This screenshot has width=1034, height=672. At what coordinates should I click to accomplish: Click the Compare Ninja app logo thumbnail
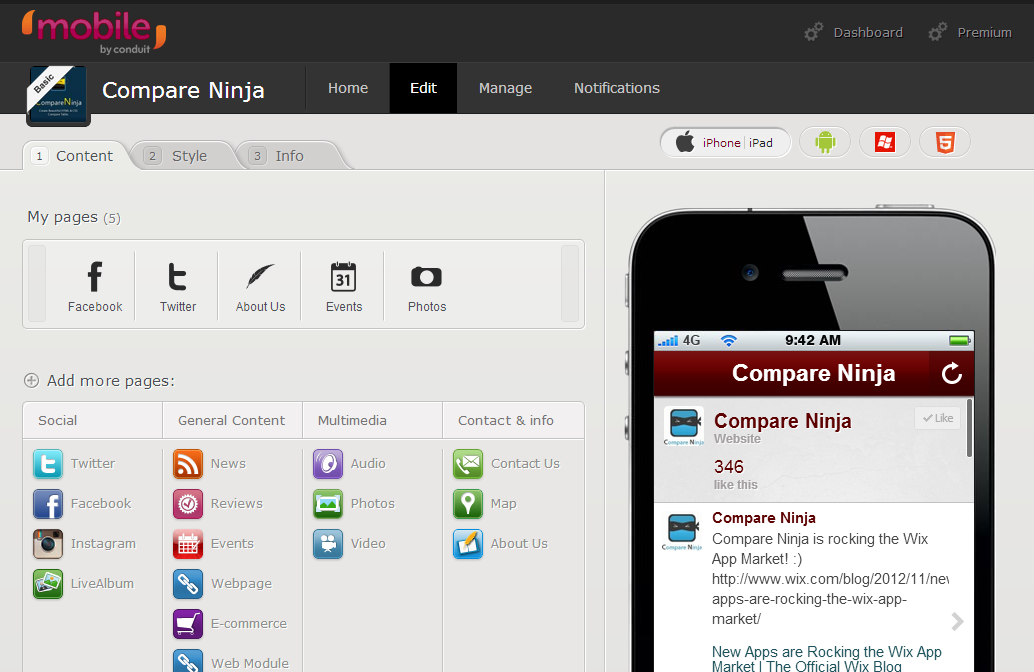pyautogui.click(x=58, y=96)
